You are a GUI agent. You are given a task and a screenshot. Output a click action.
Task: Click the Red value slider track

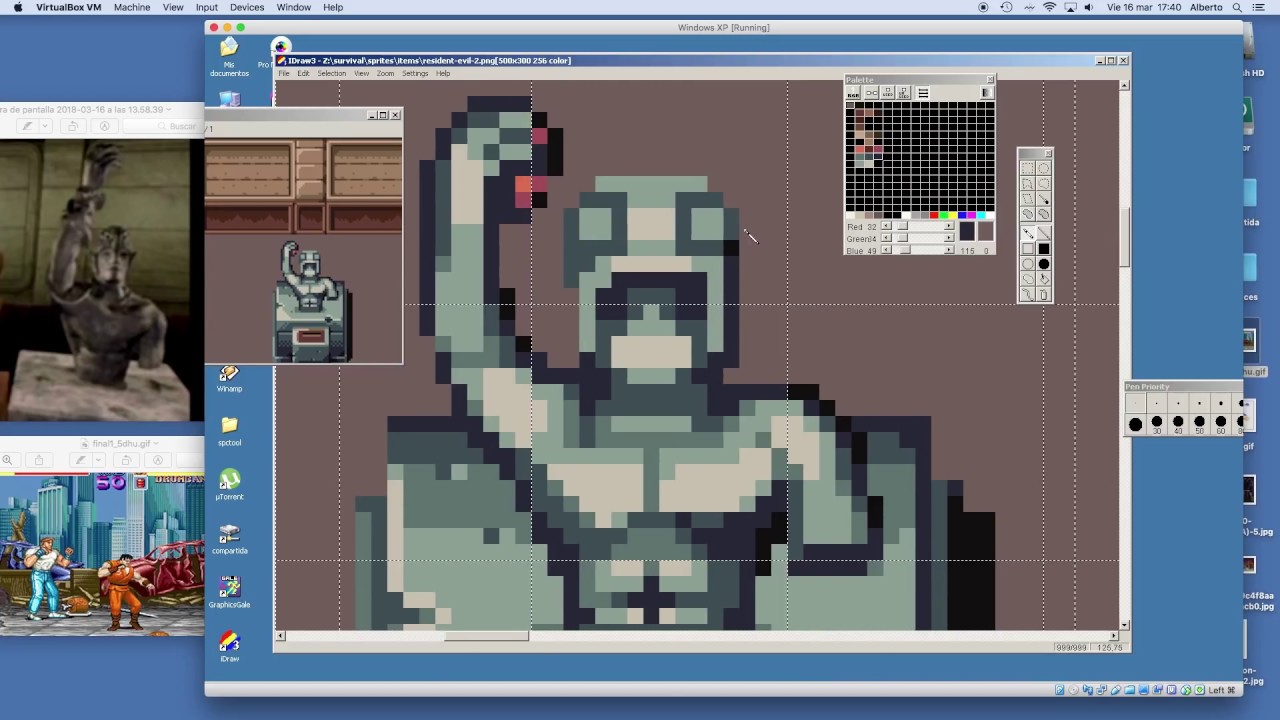918,226
